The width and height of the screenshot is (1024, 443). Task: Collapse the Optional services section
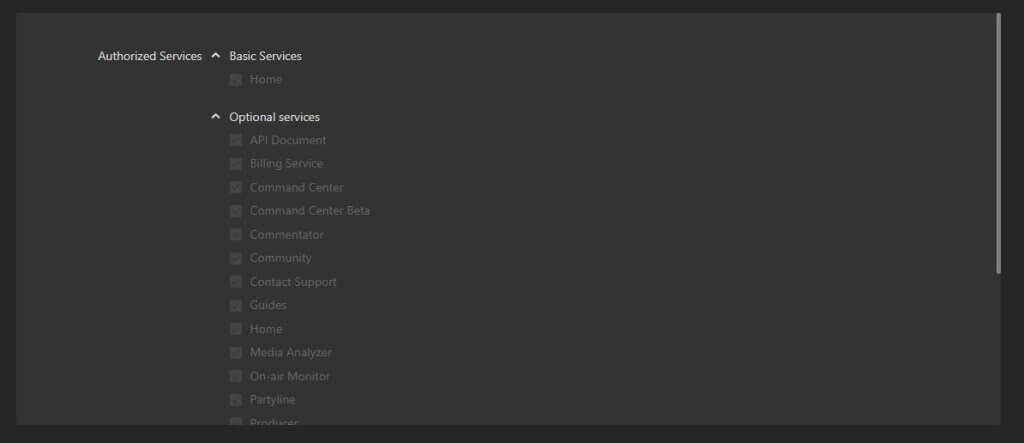pos(216,117)
